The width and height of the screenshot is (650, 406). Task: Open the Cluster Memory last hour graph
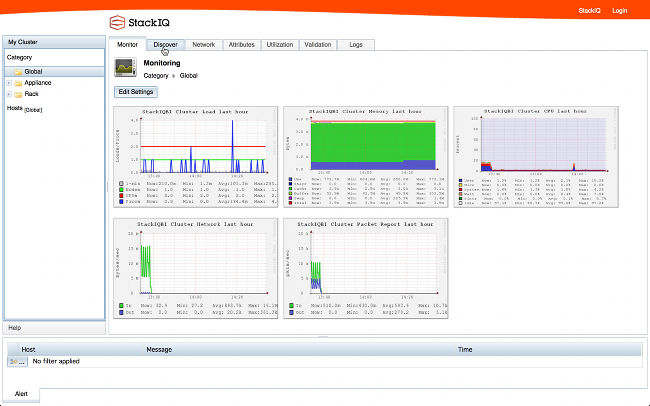click(366, 157)
